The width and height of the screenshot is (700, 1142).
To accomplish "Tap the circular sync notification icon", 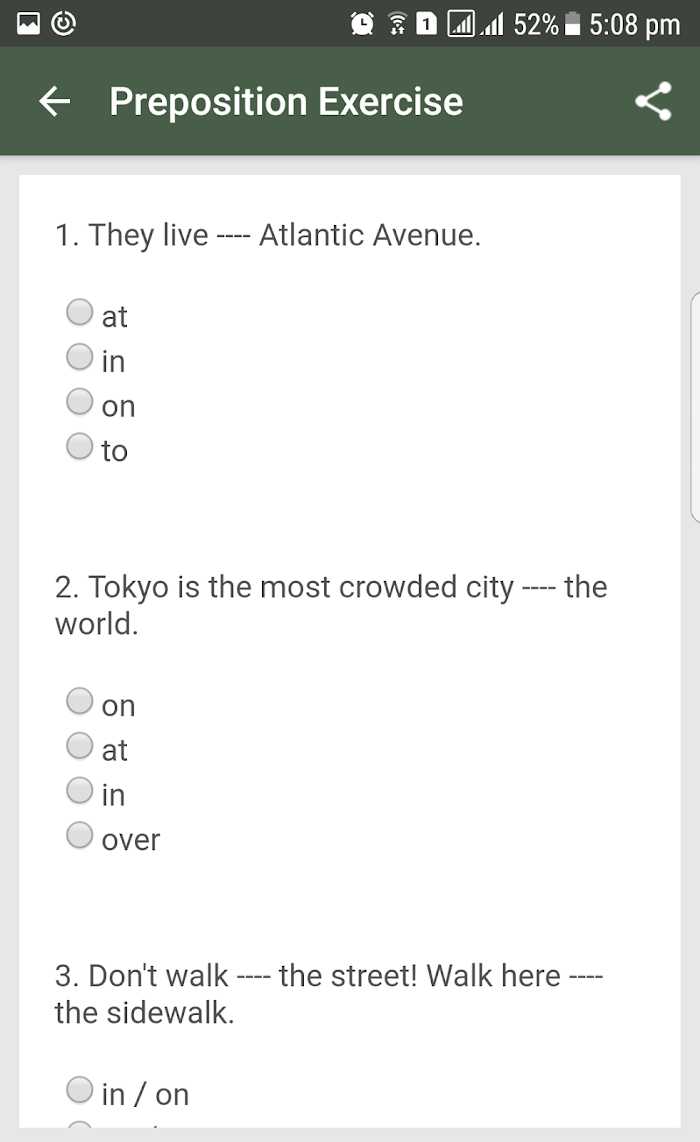I will [64, 23].
